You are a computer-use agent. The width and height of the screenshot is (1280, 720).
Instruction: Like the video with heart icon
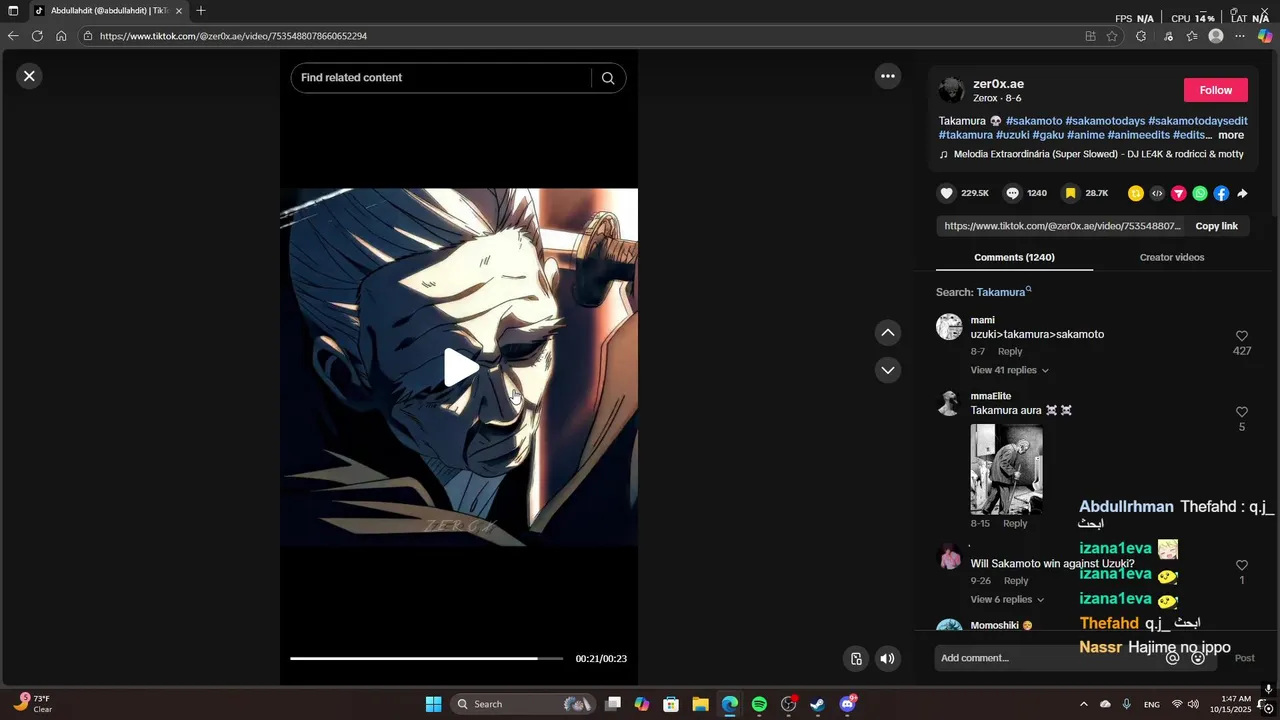pos(947,193)
